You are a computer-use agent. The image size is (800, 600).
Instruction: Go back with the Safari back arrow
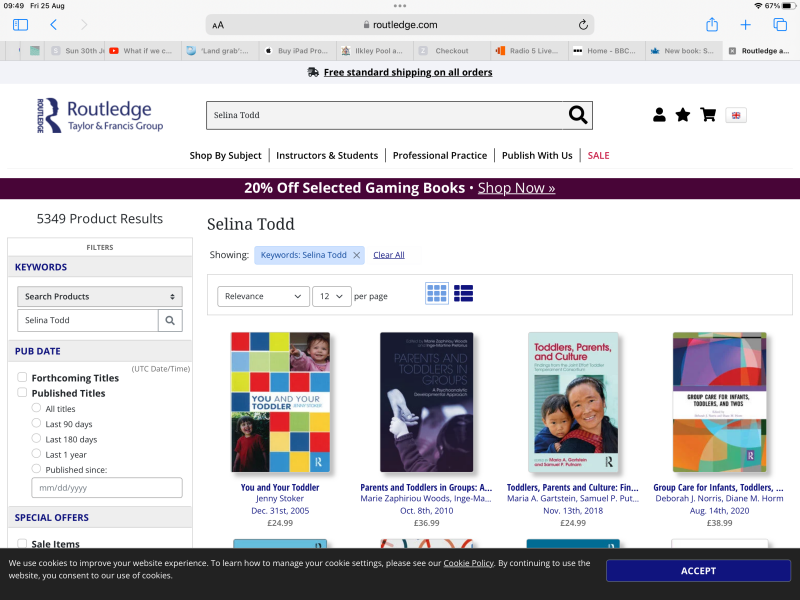point(54,24)
